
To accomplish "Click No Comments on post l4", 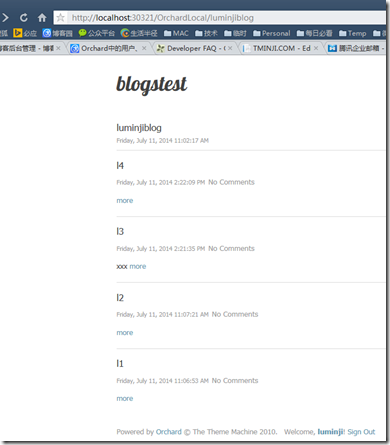I will coord(231,182).
